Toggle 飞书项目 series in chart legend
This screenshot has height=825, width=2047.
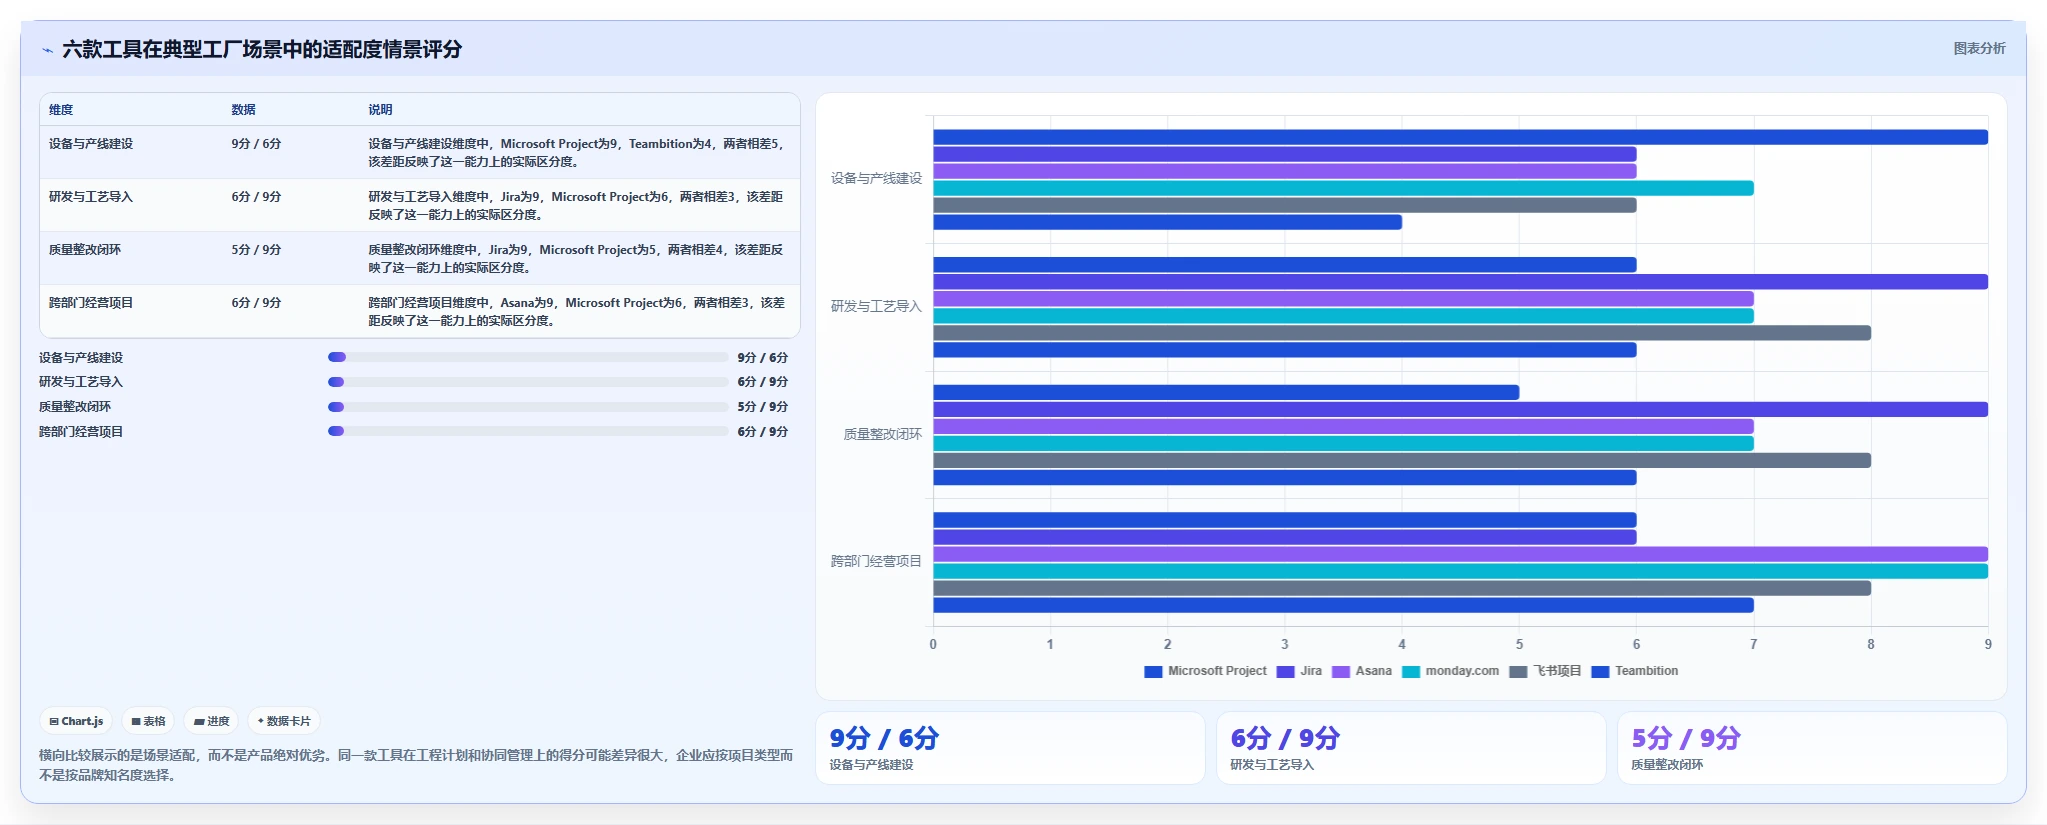(1545, 672)
